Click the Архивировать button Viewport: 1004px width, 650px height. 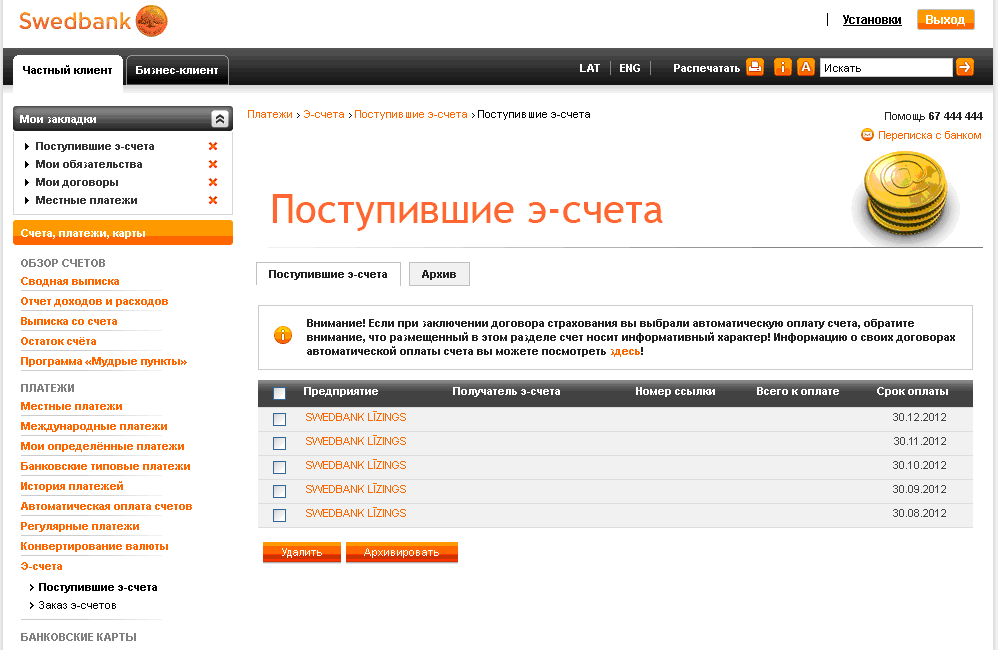[x=401, y=552]
